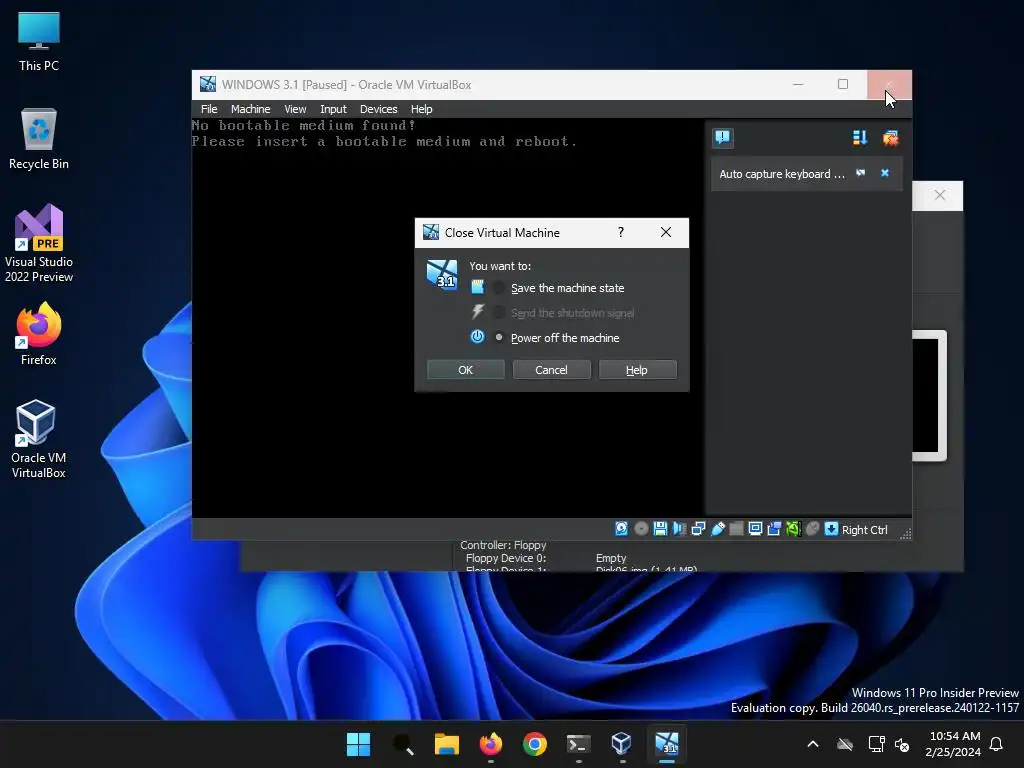The image size is (1024, 768).
Task: Click the floppy disk status icon
Action: click(660, 529)
